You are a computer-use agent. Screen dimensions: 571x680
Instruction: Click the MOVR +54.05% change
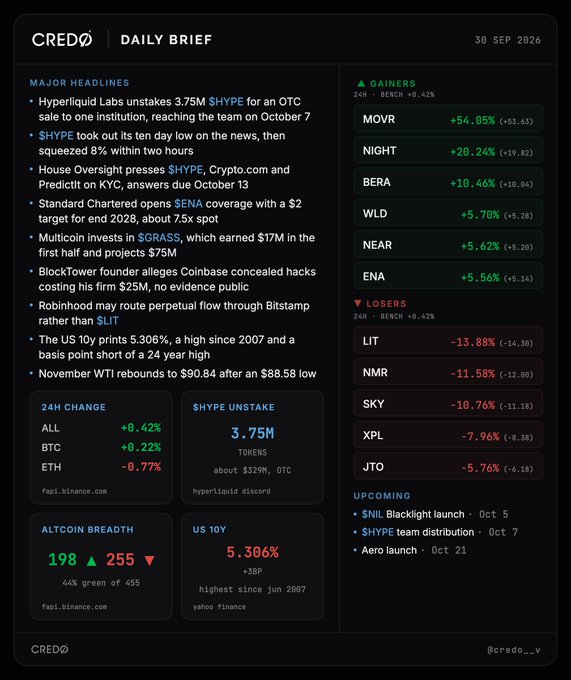click(472, 120)
